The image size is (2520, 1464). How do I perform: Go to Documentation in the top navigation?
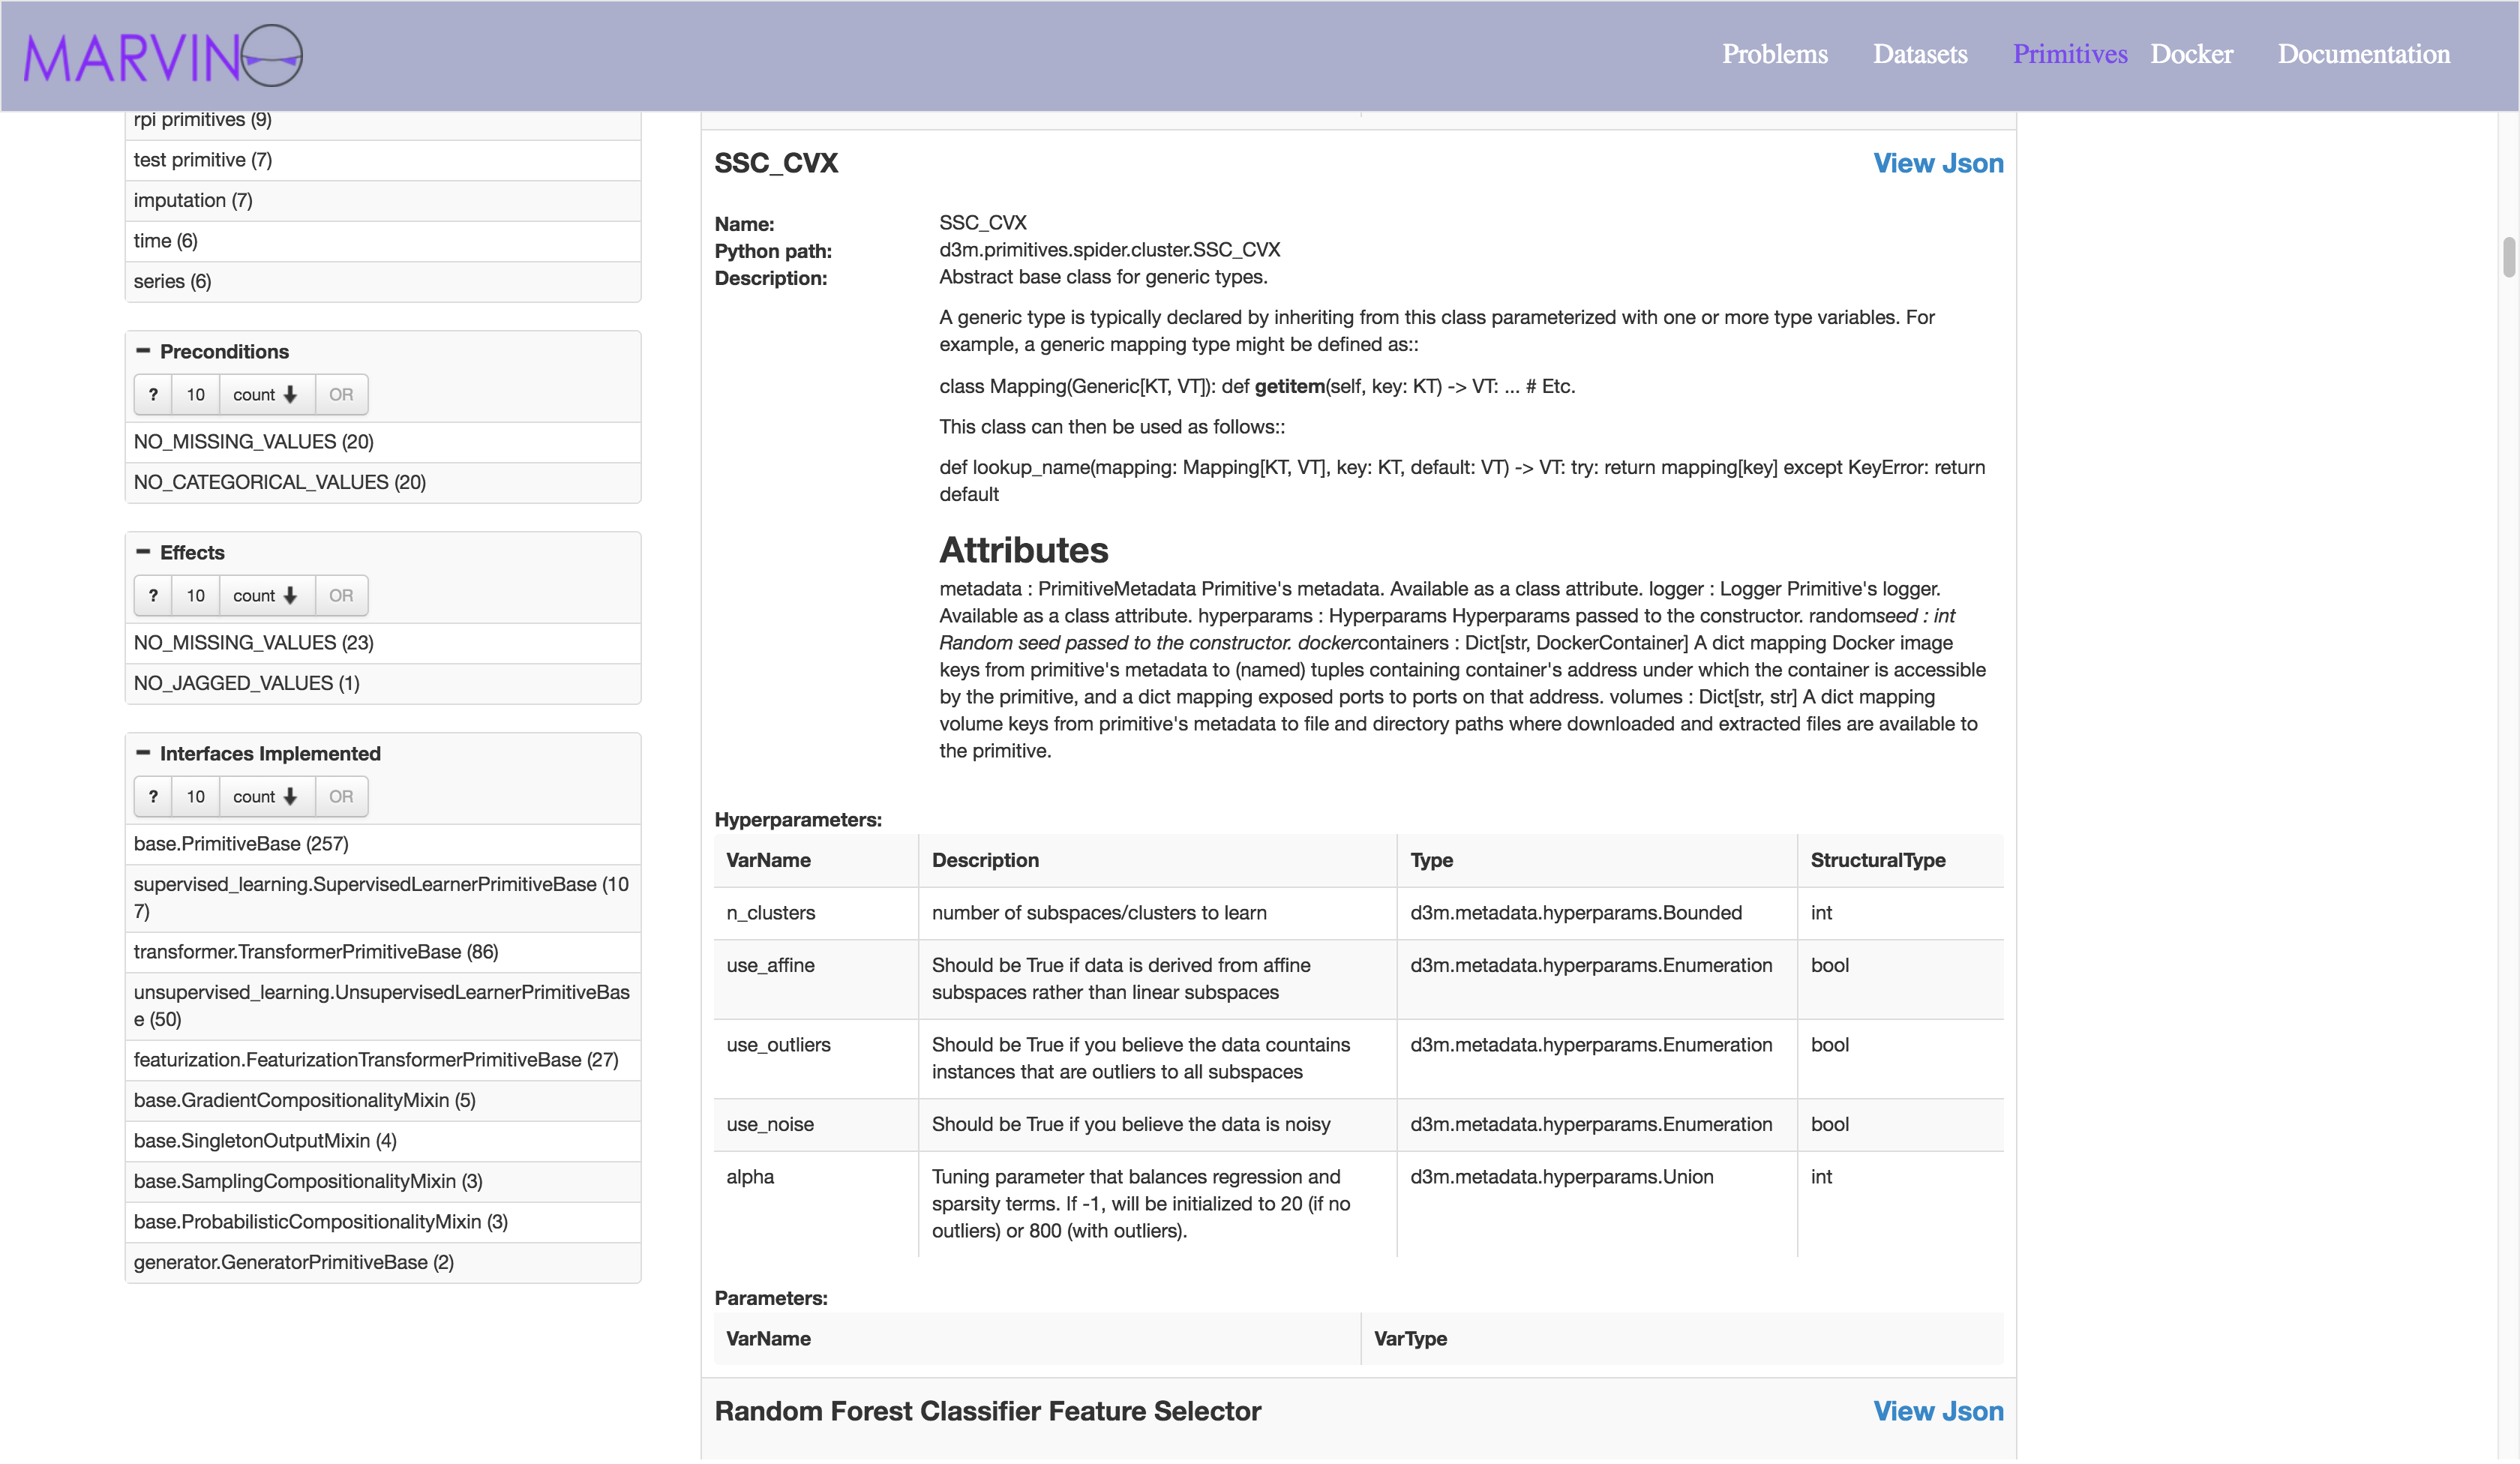(x=2363, y=54)
